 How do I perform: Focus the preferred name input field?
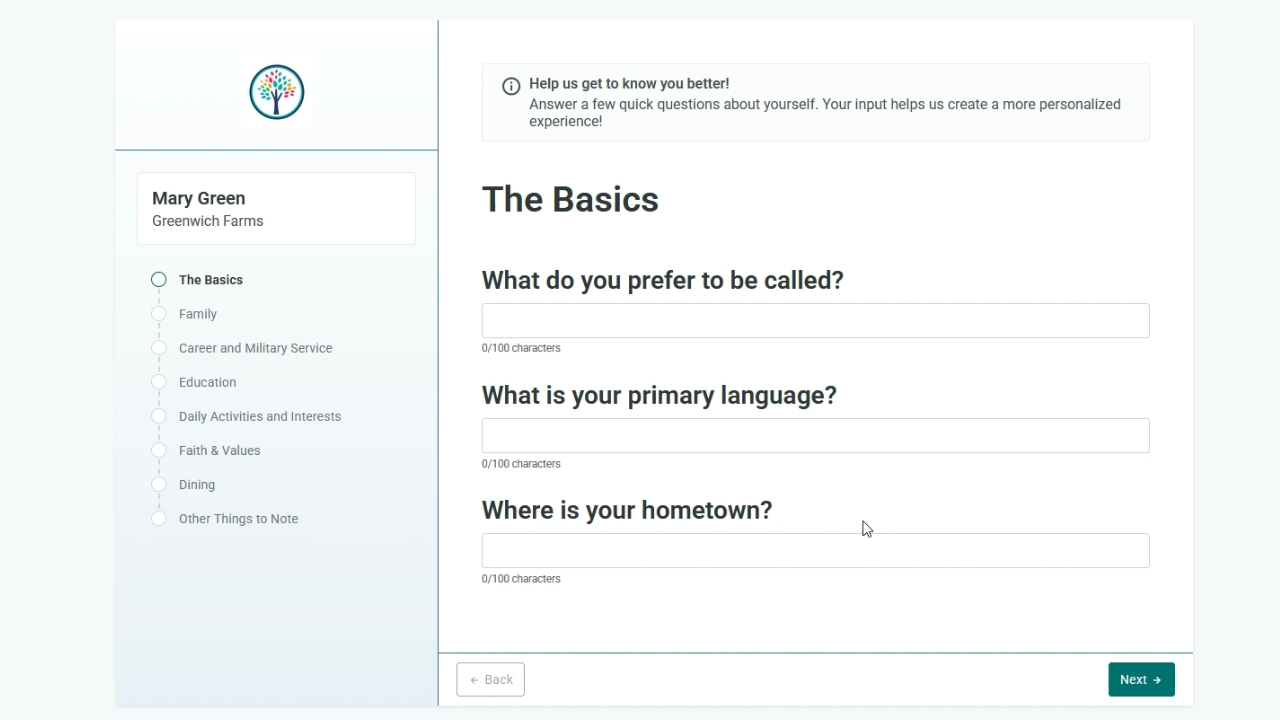pyautogui.click(x=816, y=320)
